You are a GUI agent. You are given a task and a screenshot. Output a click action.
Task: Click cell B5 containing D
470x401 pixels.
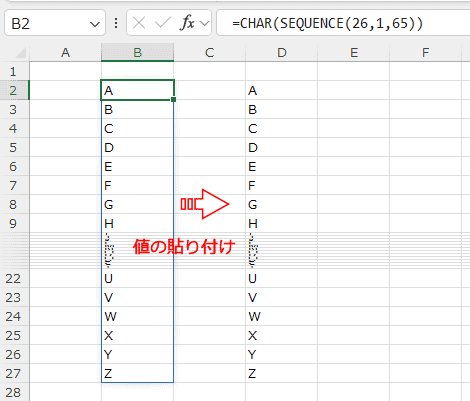(137, 147)
